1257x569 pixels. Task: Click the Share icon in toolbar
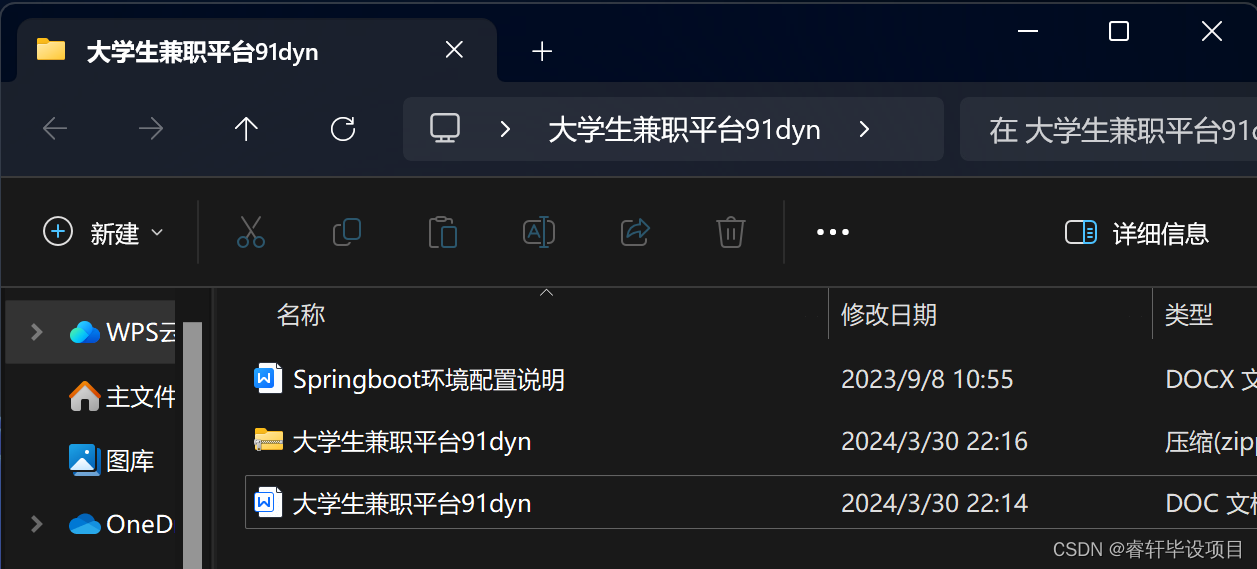coord(635,233)
